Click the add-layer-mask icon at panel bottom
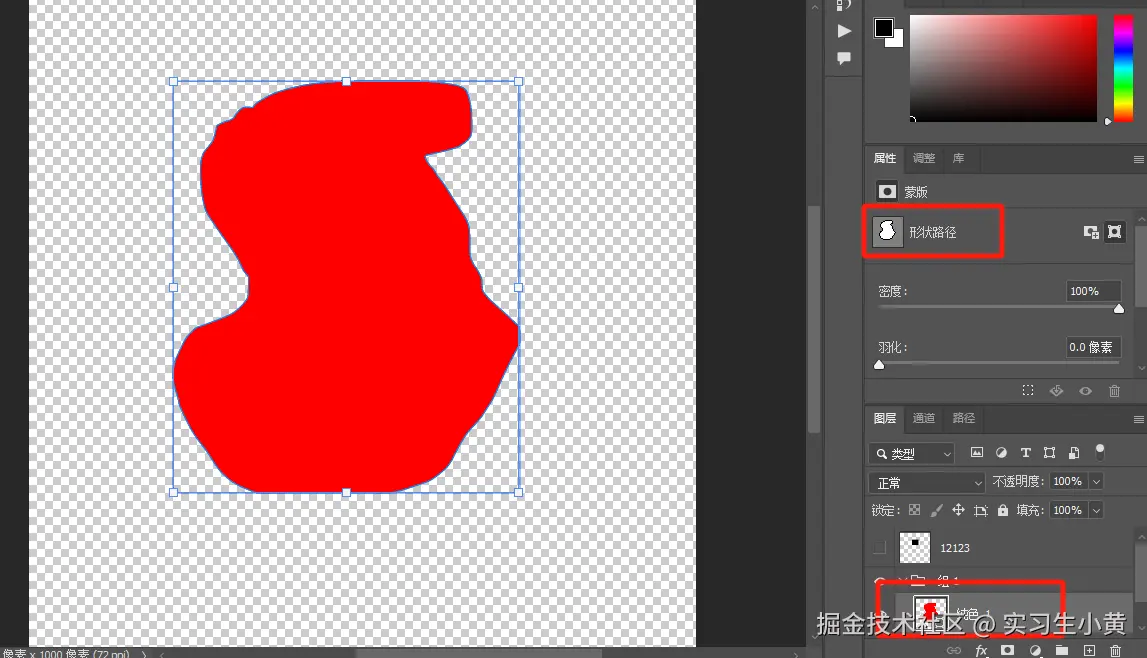Viewport: 1147px width, 658px height. tap(1007, 649)
